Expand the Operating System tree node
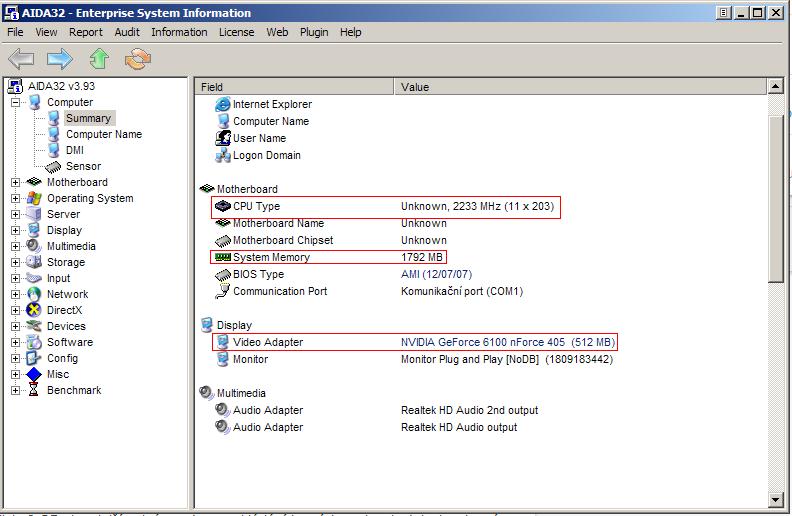This screenshot has height=516, width=792. pos(15,198)
